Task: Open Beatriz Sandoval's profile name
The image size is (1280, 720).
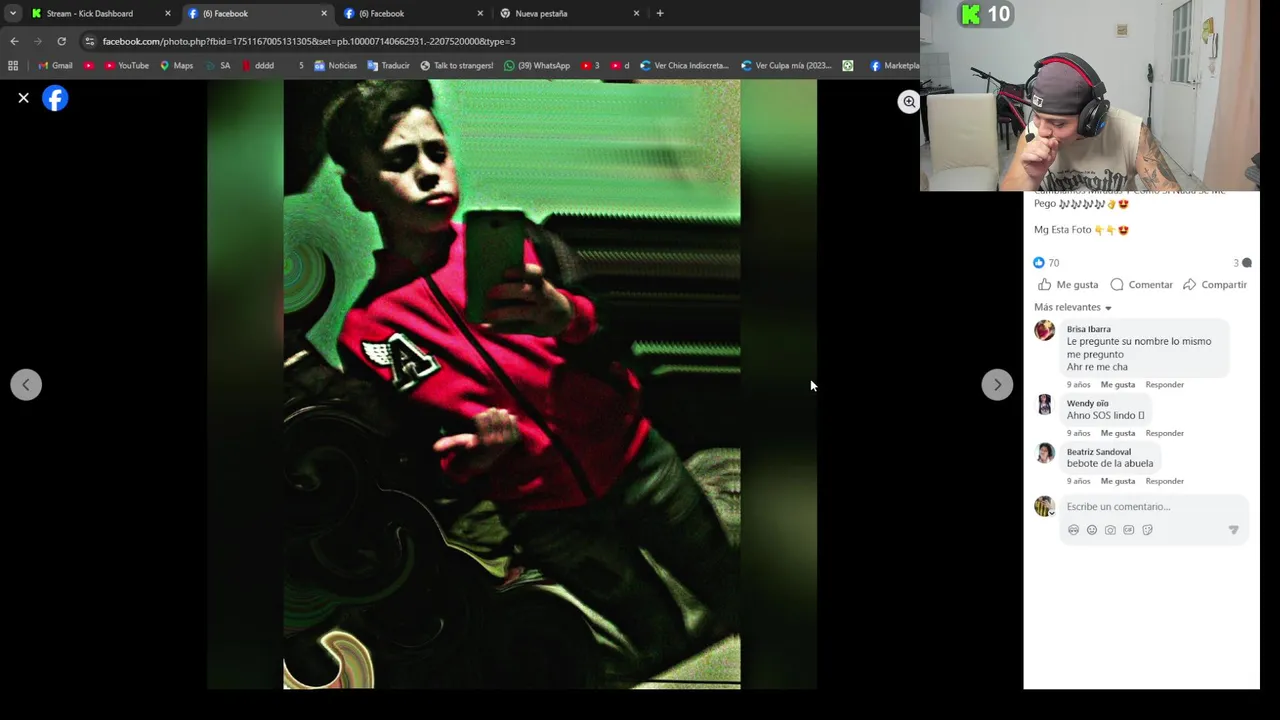Action: pos(1098,452)
